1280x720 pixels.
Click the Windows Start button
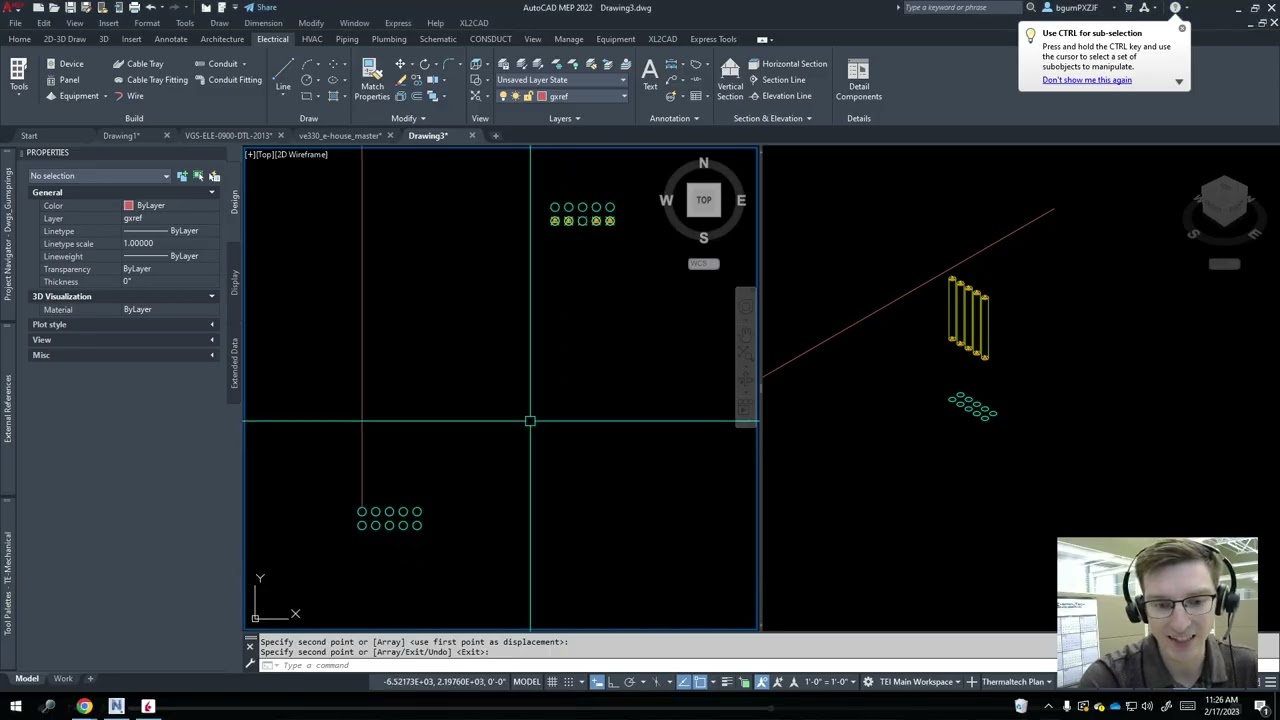(16, 707)
